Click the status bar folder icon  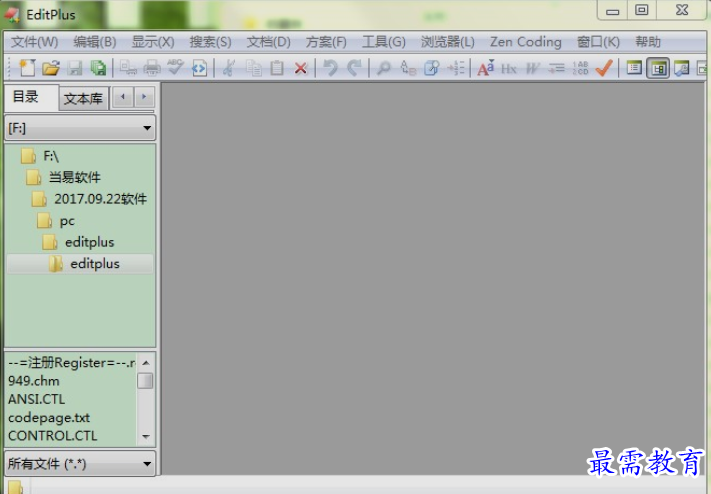(x=15, y=487)
